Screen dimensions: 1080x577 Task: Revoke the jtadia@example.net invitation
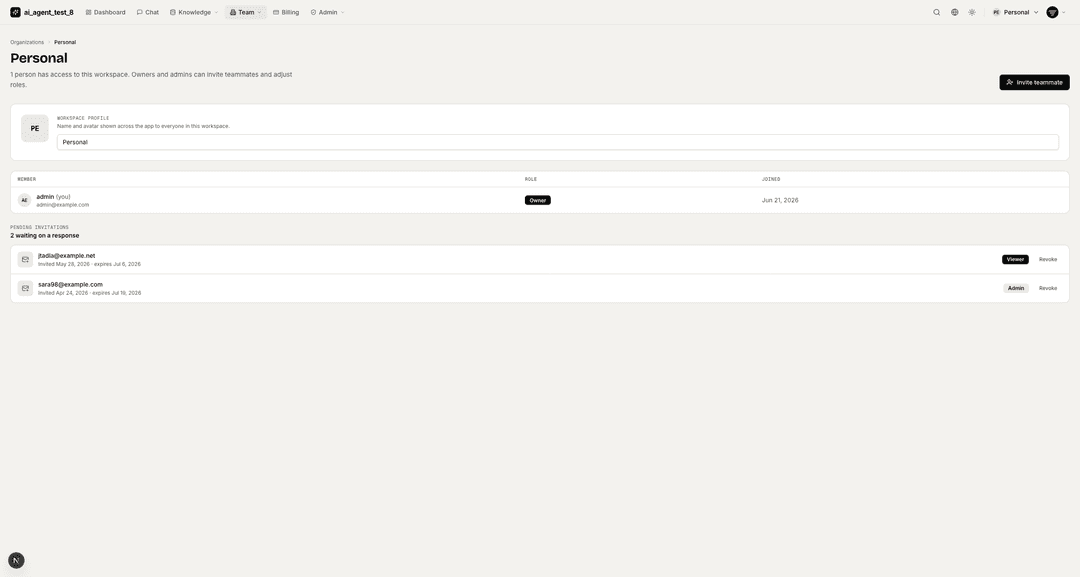point(1048,260)
